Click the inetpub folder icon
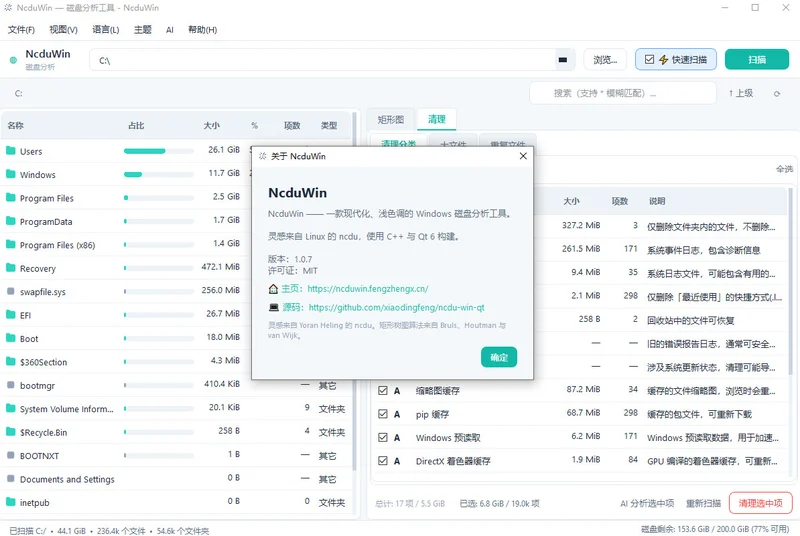800x536 pixels. coord(11,502)
